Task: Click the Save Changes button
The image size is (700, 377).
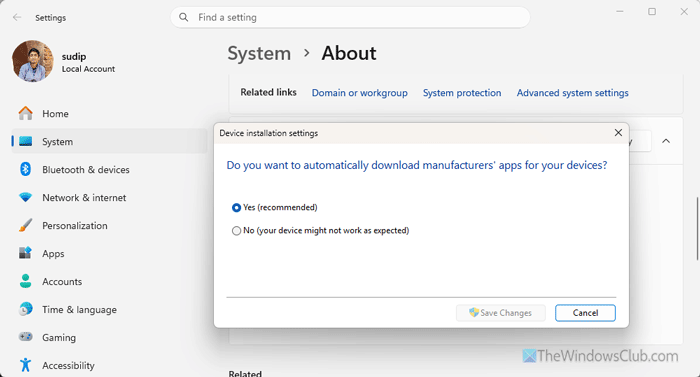Action: pyautogui.click(x=500, y=313)
